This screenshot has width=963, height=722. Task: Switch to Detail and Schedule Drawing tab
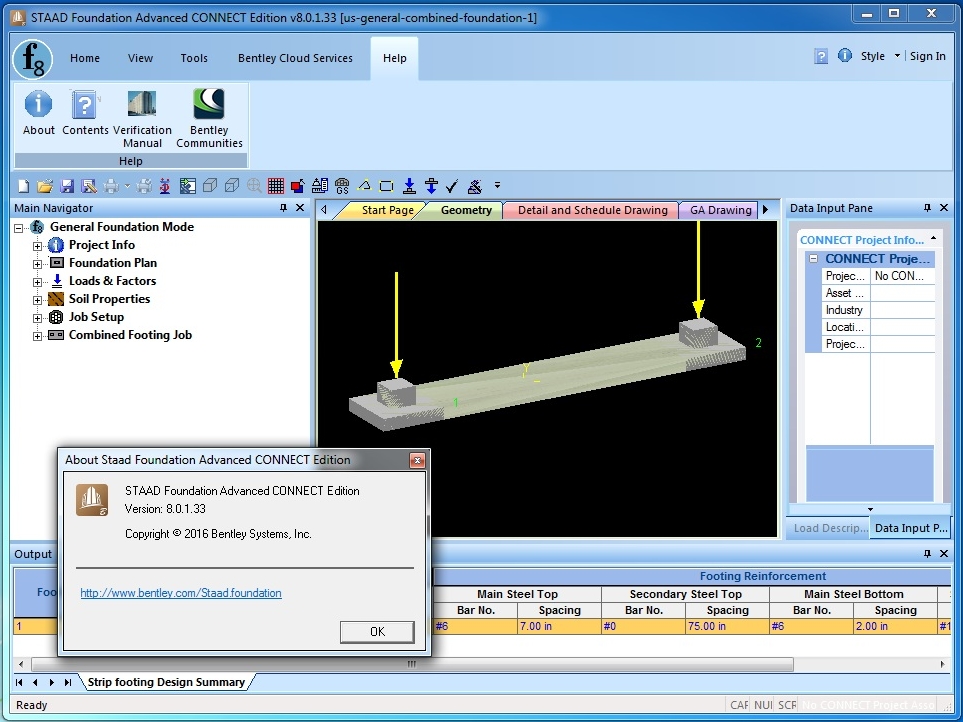tap(593, 210)
